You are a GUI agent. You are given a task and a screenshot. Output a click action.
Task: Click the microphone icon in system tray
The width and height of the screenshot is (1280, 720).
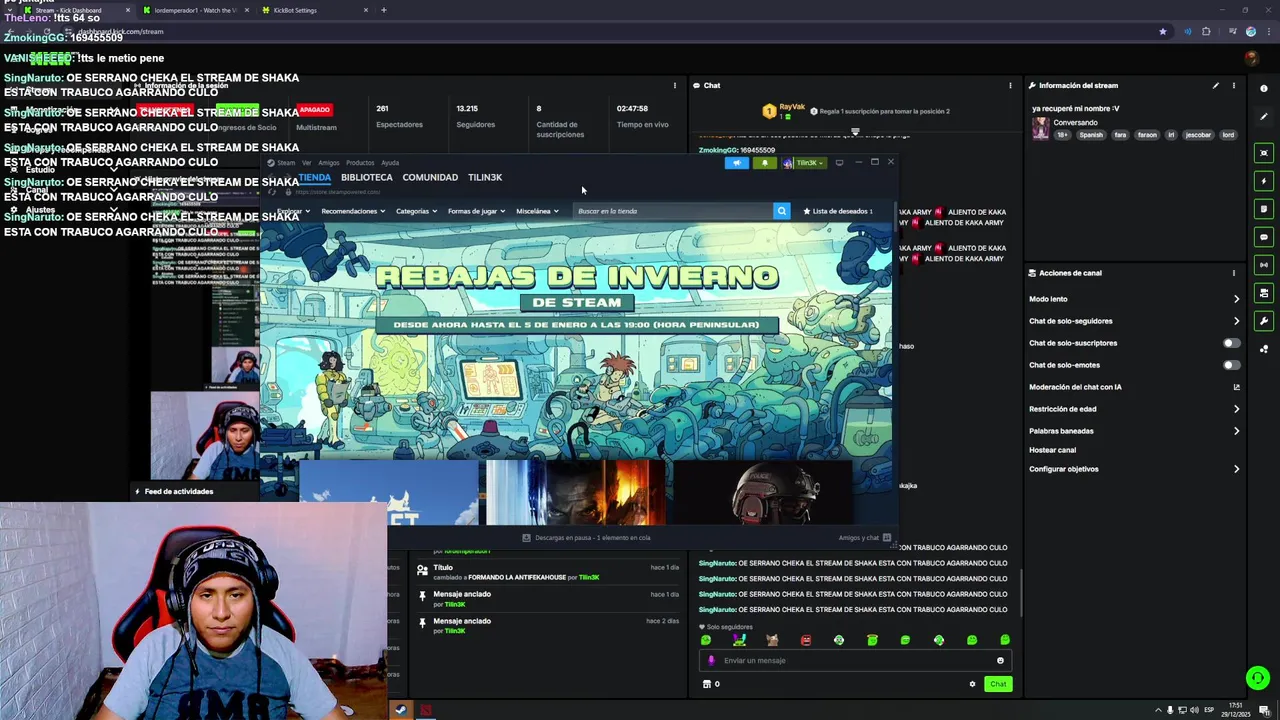click(1170, 710)
